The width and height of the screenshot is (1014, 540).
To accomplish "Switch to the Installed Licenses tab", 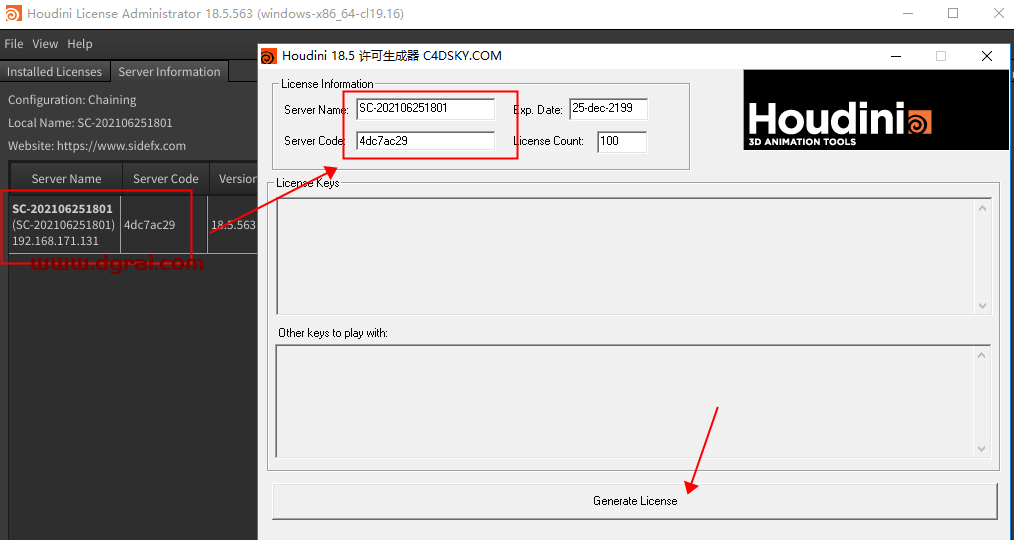I will coord(54,72).
